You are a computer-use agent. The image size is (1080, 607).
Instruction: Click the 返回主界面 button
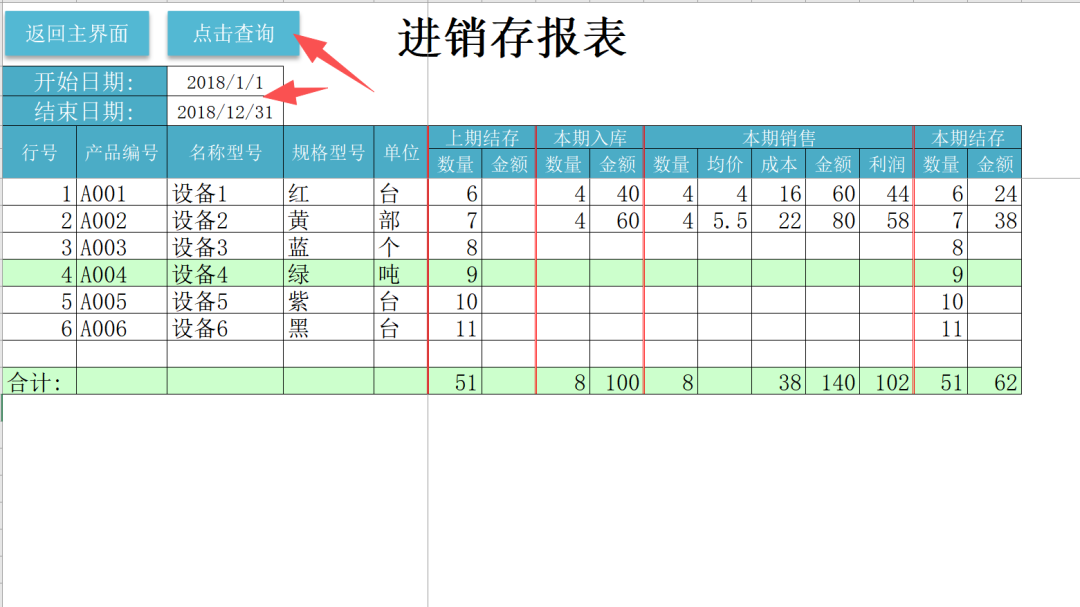pos(77,34)
